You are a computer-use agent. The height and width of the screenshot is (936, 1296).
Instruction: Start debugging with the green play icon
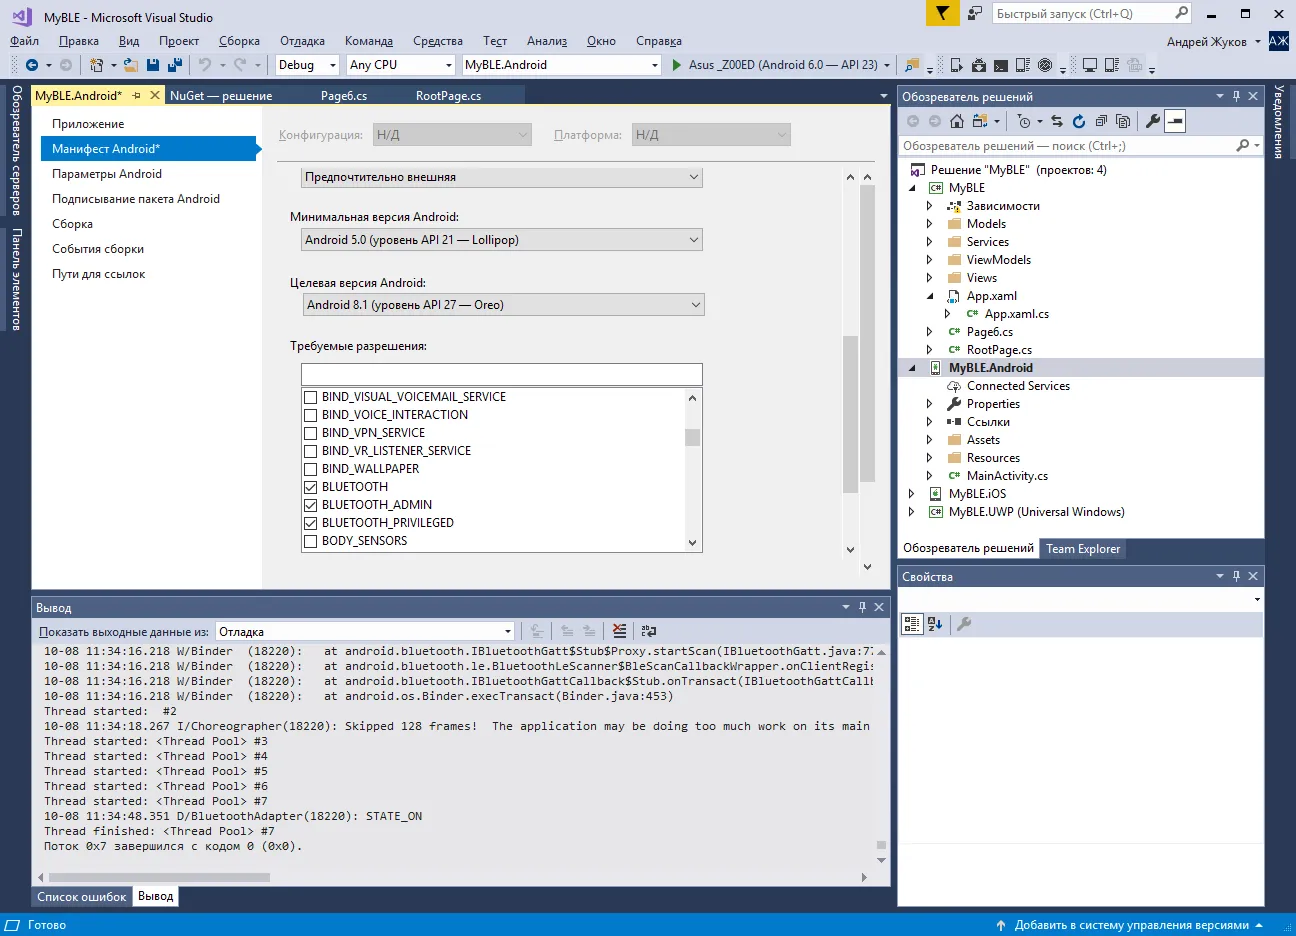pos(677,65)
